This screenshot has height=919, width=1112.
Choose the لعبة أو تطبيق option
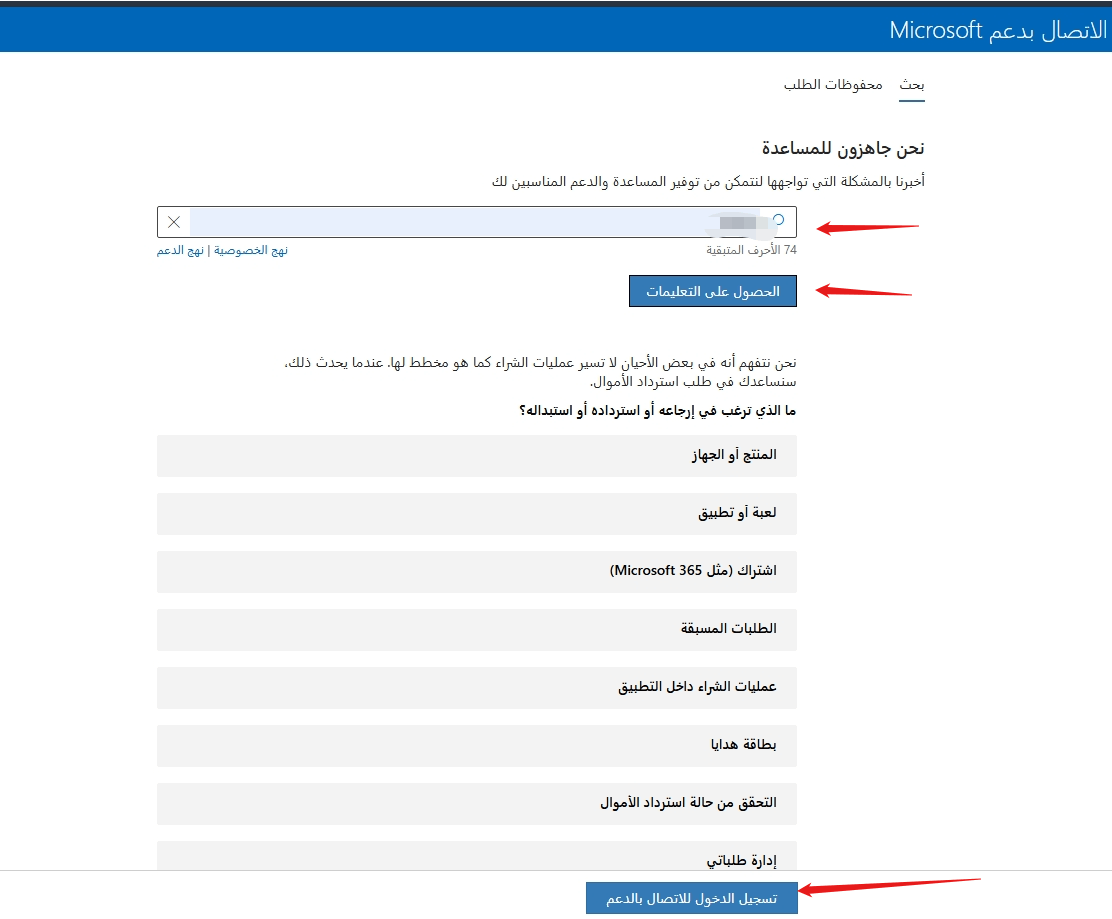click(x=477, y=513)
